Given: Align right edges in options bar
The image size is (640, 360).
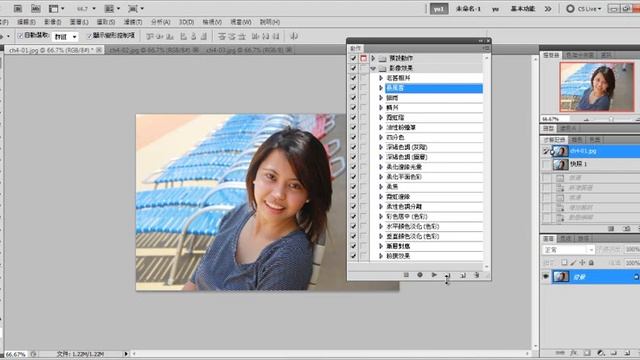Looking at the screenshot, I should pos(204,36).
